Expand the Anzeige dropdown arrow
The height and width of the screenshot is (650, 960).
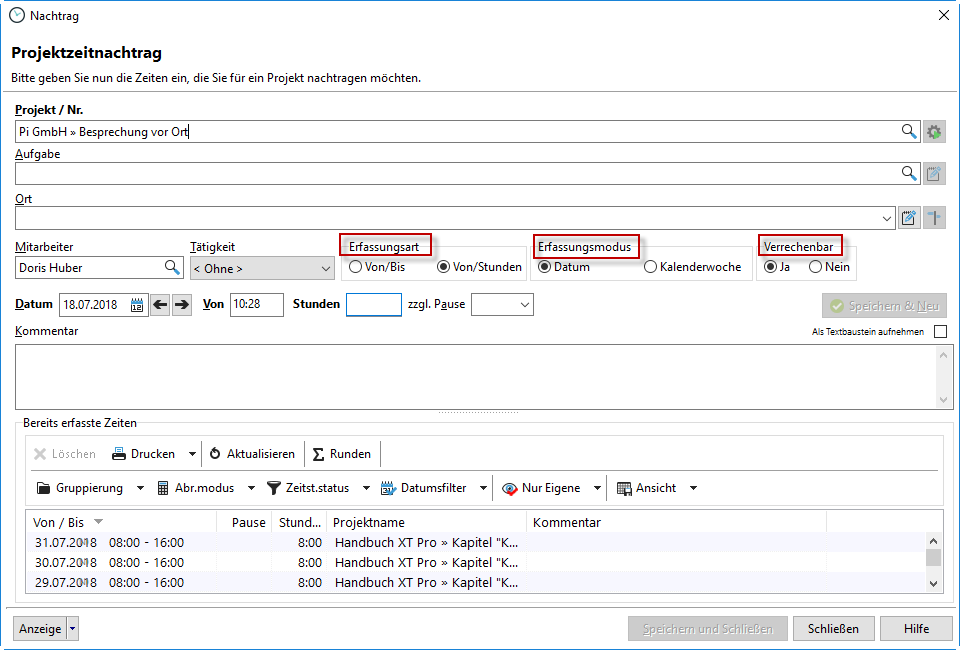coord(73,629)
